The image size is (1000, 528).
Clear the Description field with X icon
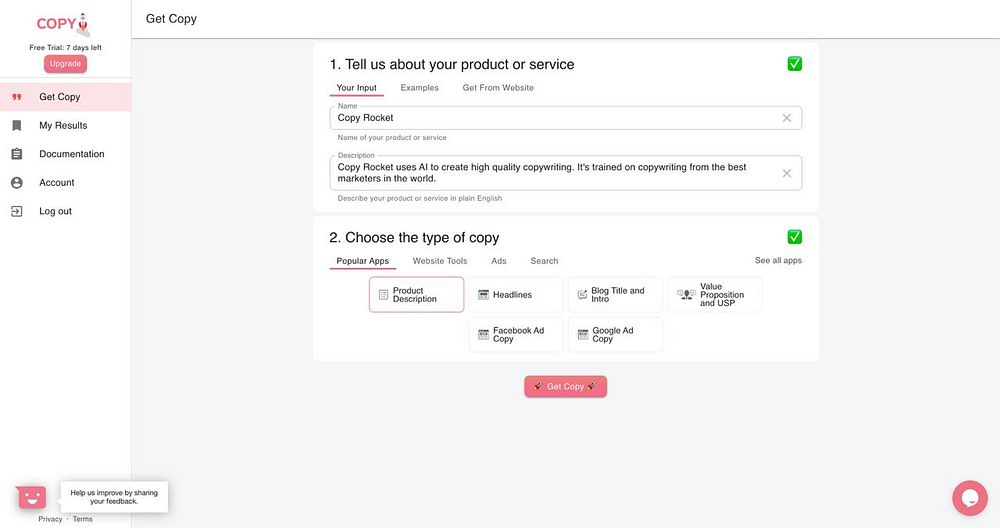[787, 173]
